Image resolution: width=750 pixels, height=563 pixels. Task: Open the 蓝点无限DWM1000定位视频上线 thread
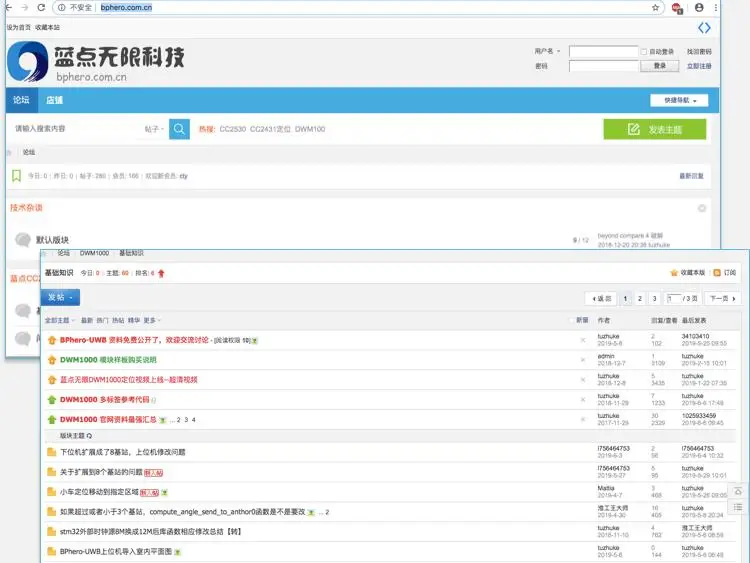click(x=129, y=380)
